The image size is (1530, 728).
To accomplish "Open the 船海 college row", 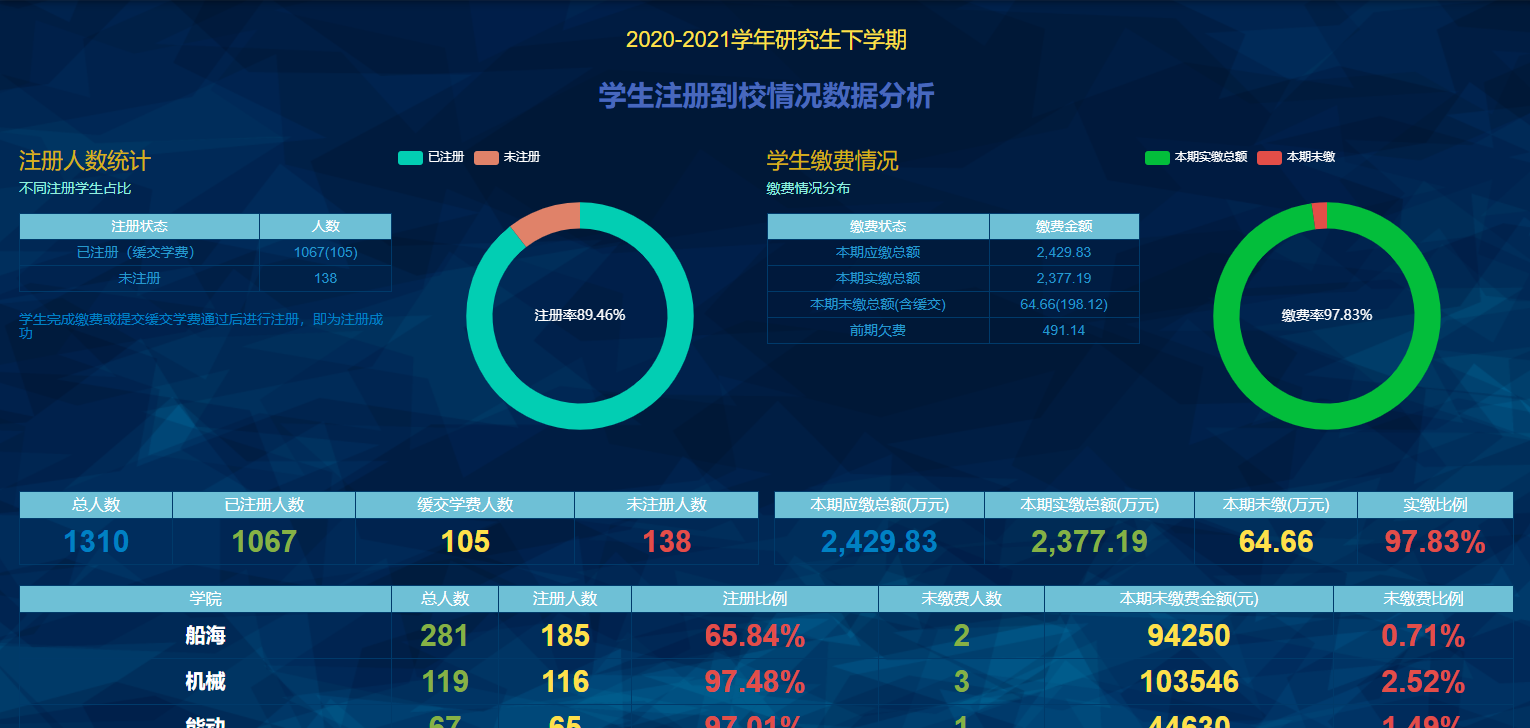I will click(x=205, y=635).
